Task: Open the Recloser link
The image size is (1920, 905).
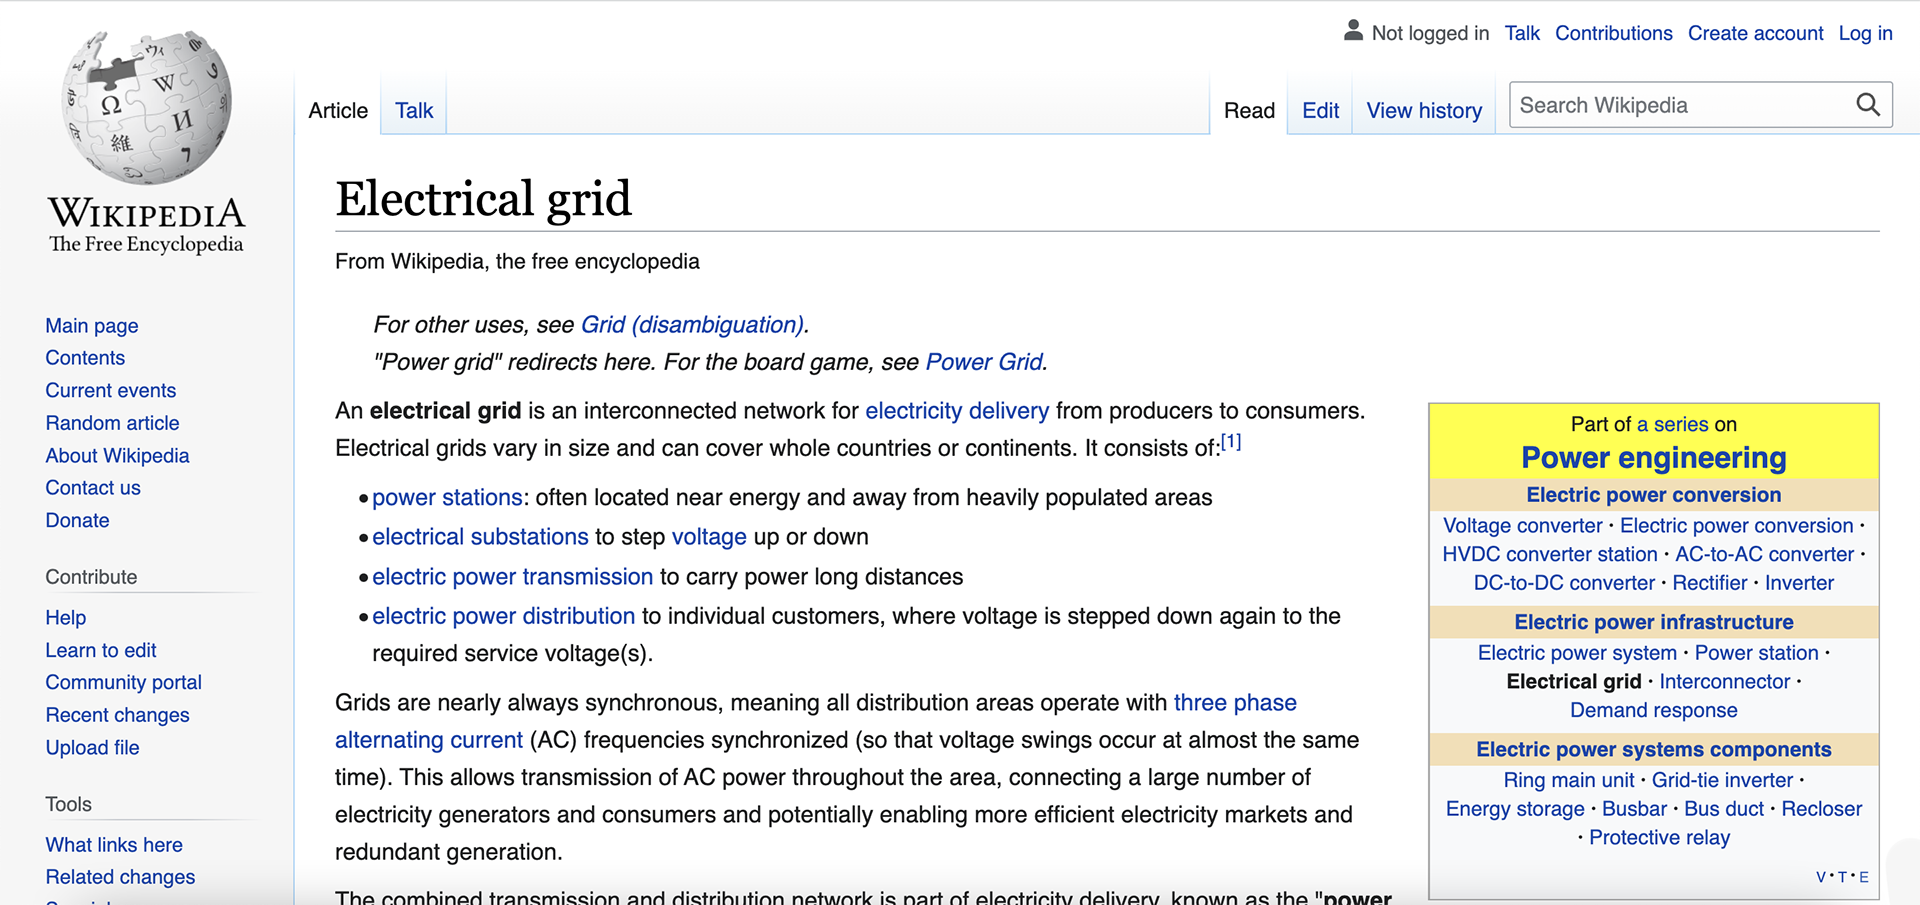Action: (x=1821, y=809)
